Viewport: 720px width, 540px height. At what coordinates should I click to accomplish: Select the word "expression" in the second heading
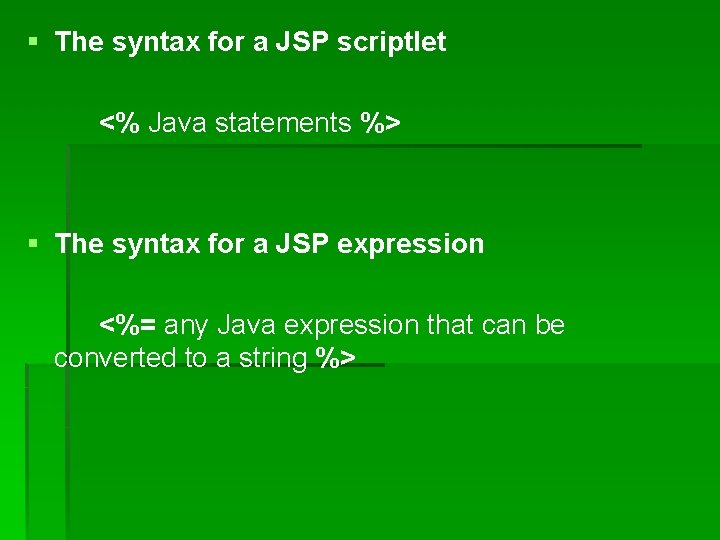(x=411, y=245)
